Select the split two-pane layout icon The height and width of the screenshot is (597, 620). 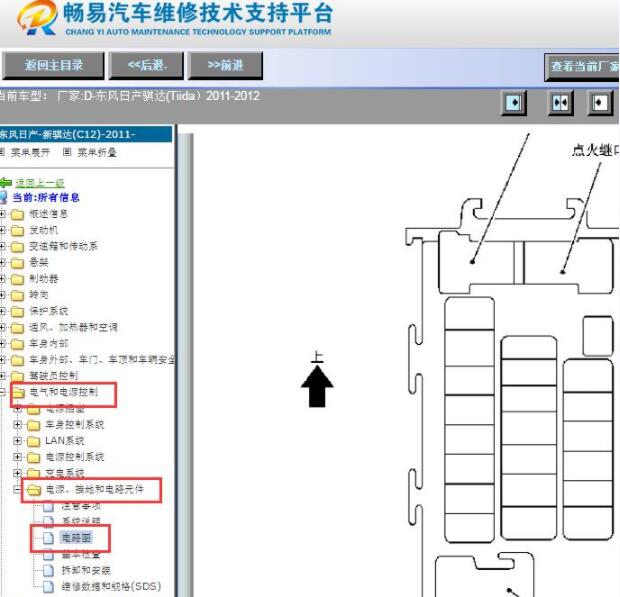tap(560, 103)
